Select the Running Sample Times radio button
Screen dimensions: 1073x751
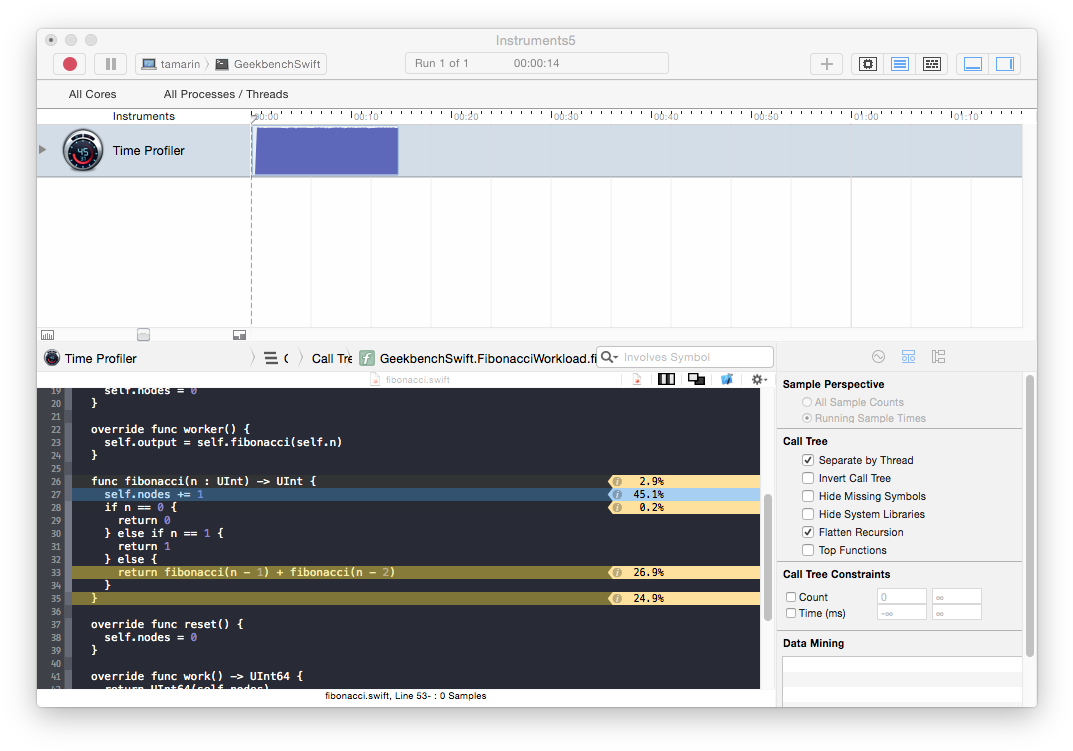807,418
